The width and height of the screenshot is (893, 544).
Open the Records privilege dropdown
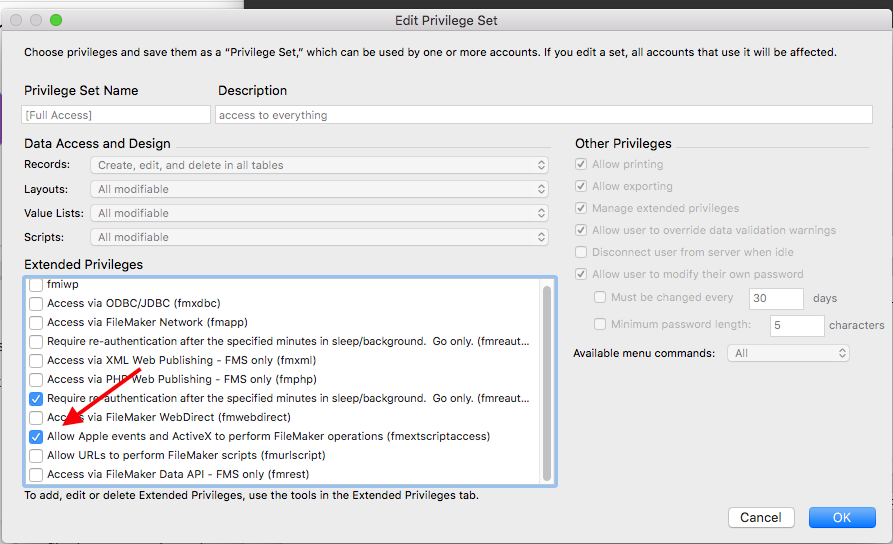[x=319, y=165]
